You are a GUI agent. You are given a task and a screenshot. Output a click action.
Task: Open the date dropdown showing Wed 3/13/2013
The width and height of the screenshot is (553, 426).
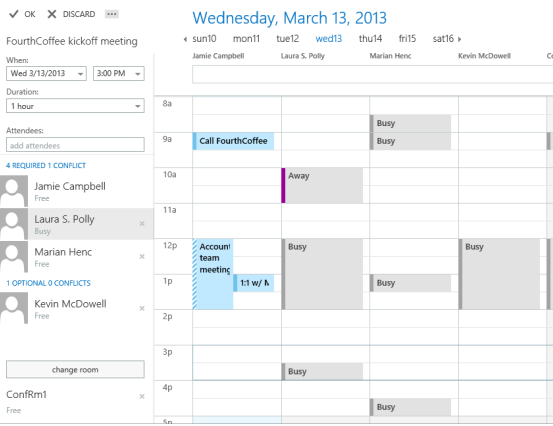click(x=46, y=73)
